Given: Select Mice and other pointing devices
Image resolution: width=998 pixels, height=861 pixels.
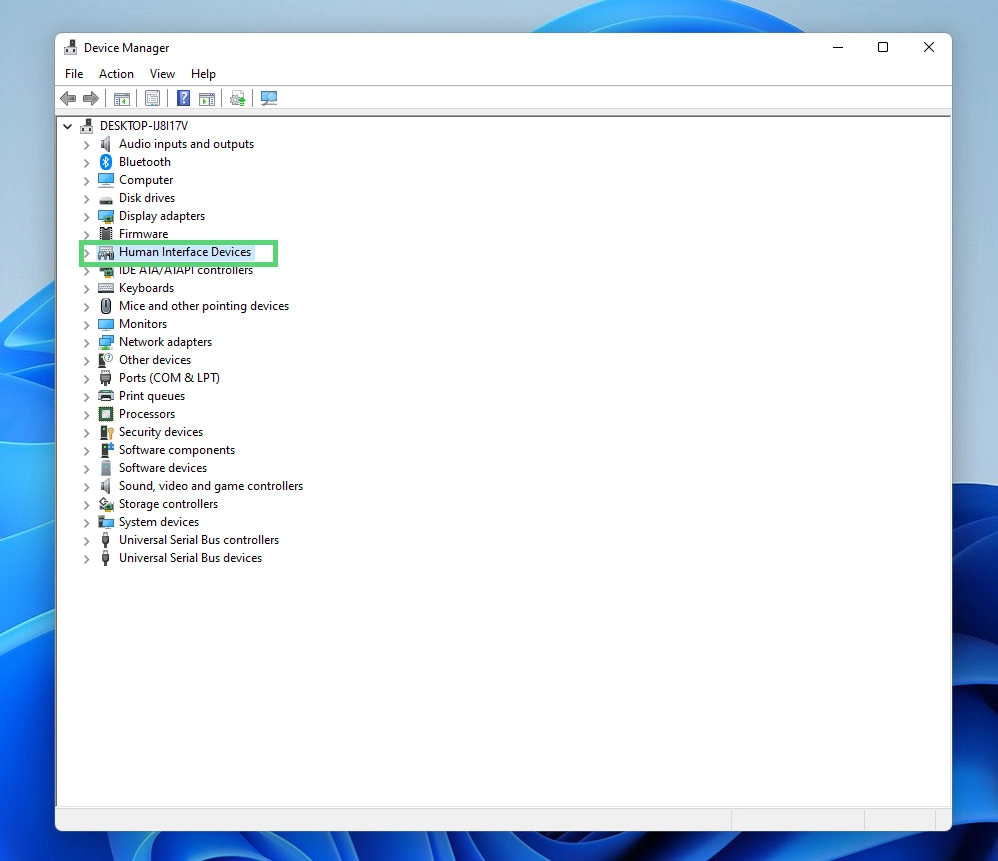Looking at the screenshot, I should point(203,306).
